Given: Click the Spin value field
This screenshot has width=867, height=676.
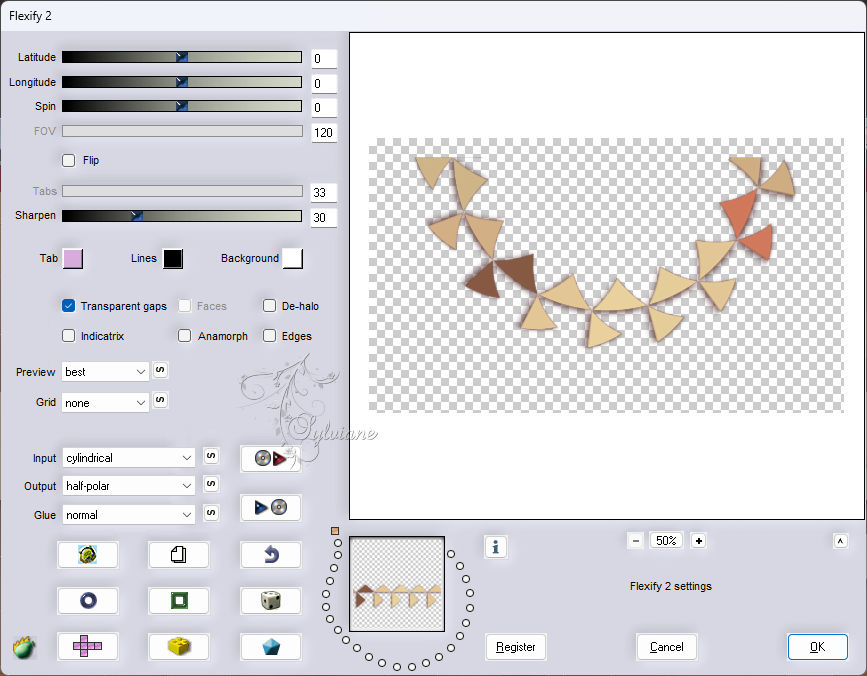Looking at the screenshot, I should coord(324,107).
